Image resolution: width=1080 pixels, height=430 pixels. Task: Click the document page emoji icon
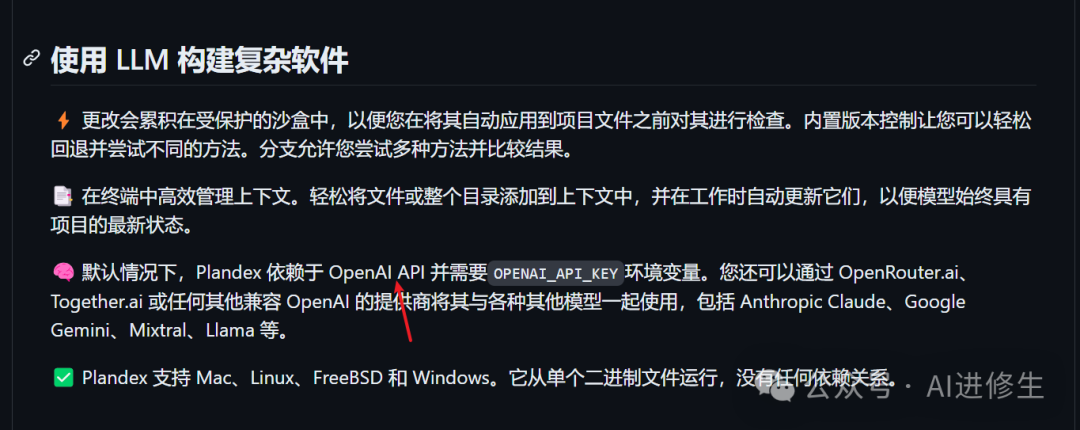click(x=63, y=196)
